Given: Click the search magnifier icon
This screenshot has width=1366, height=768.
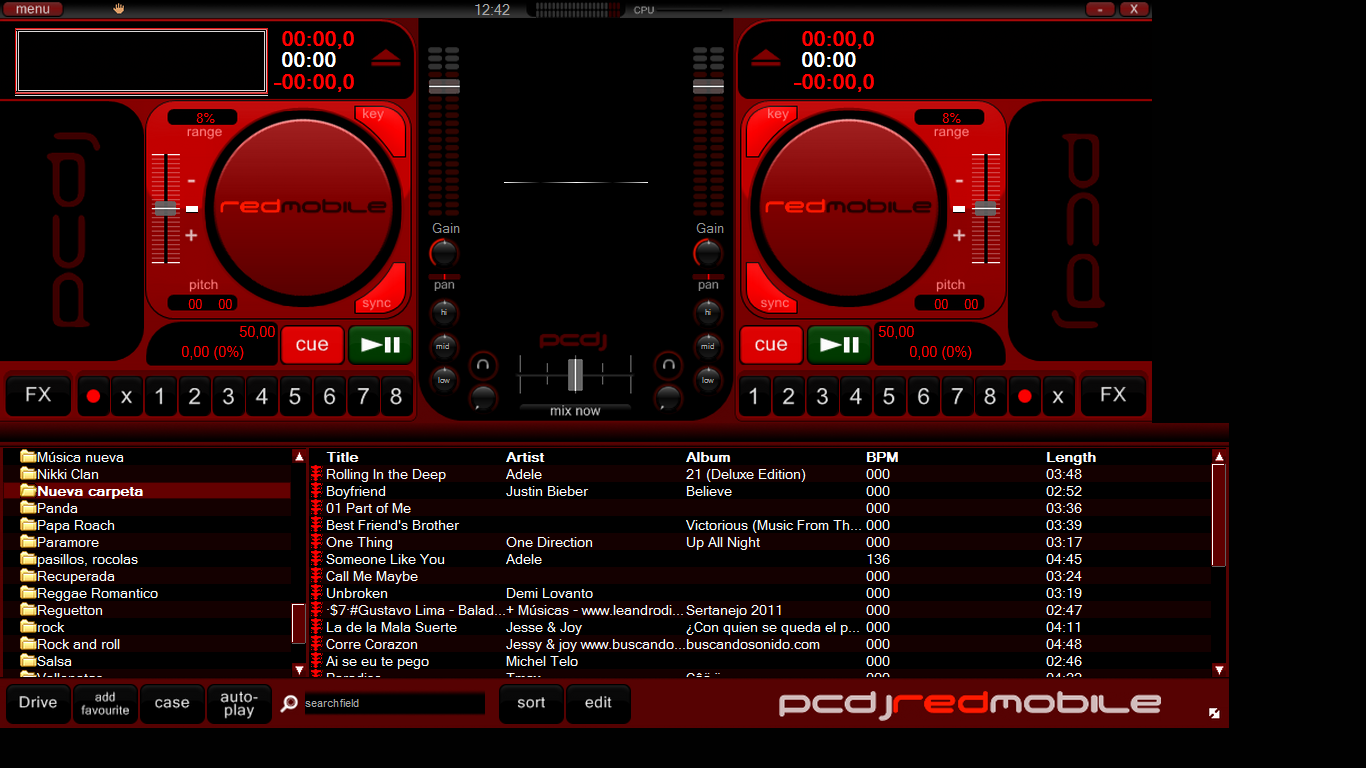Looking at the screenshot, I should (289, 703).
